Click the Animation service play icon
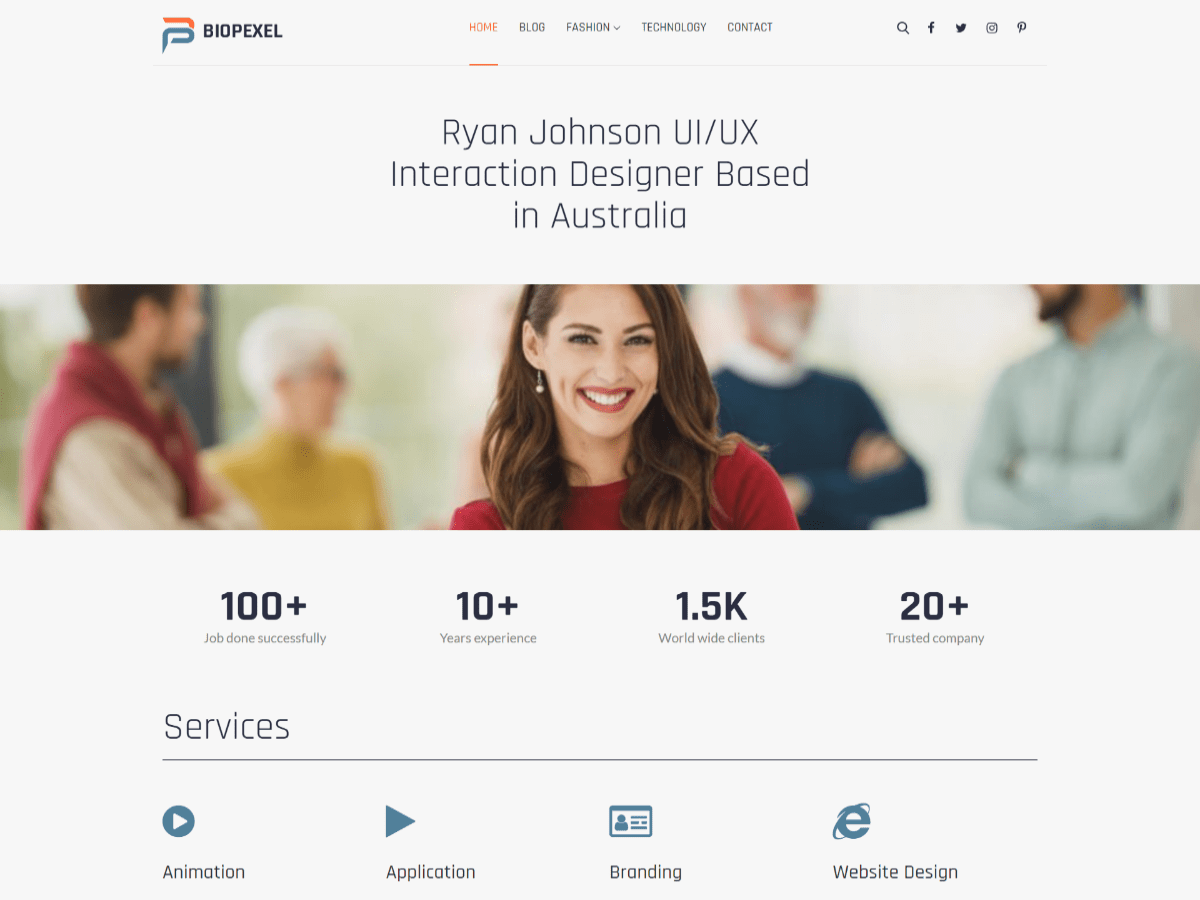This screenshot has width=1200, height=900. pos(178,821)
